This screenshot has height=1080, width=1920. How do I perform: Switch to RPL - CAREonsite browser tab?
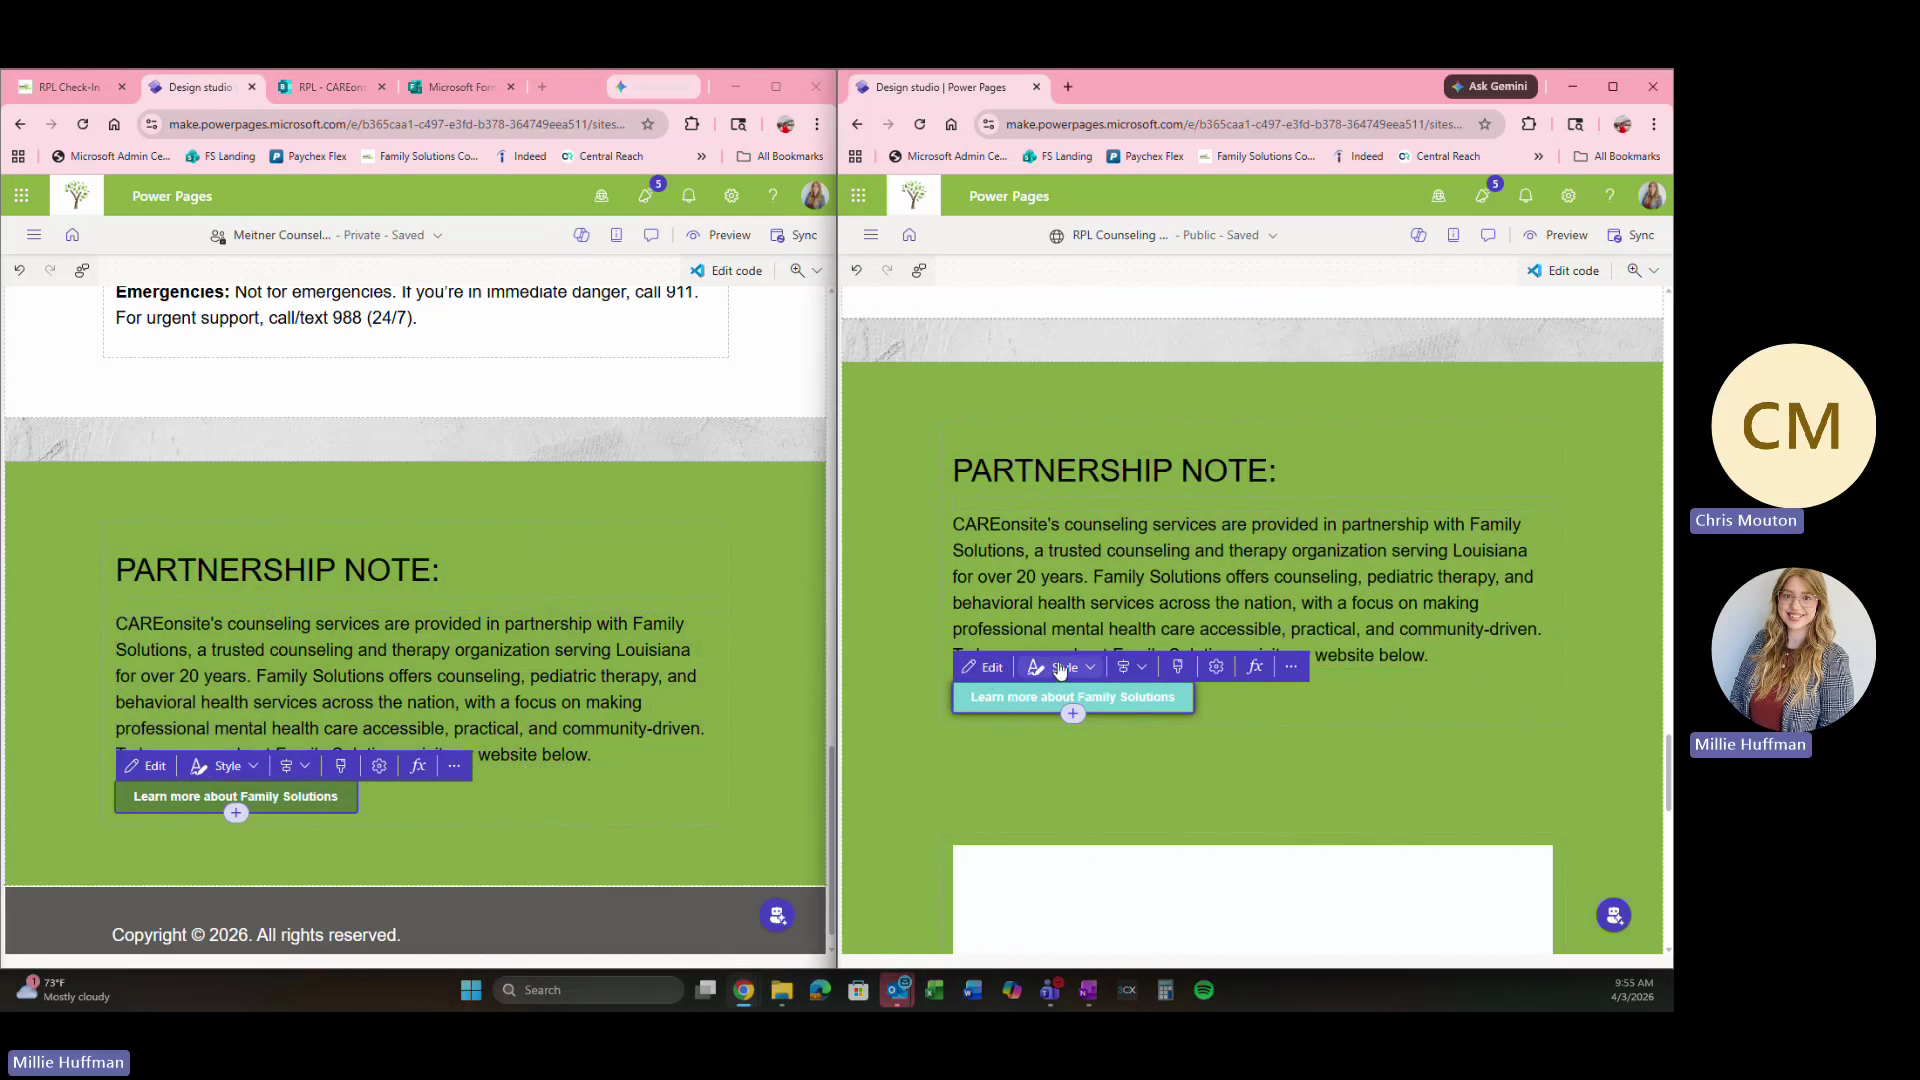coord(330,87)
